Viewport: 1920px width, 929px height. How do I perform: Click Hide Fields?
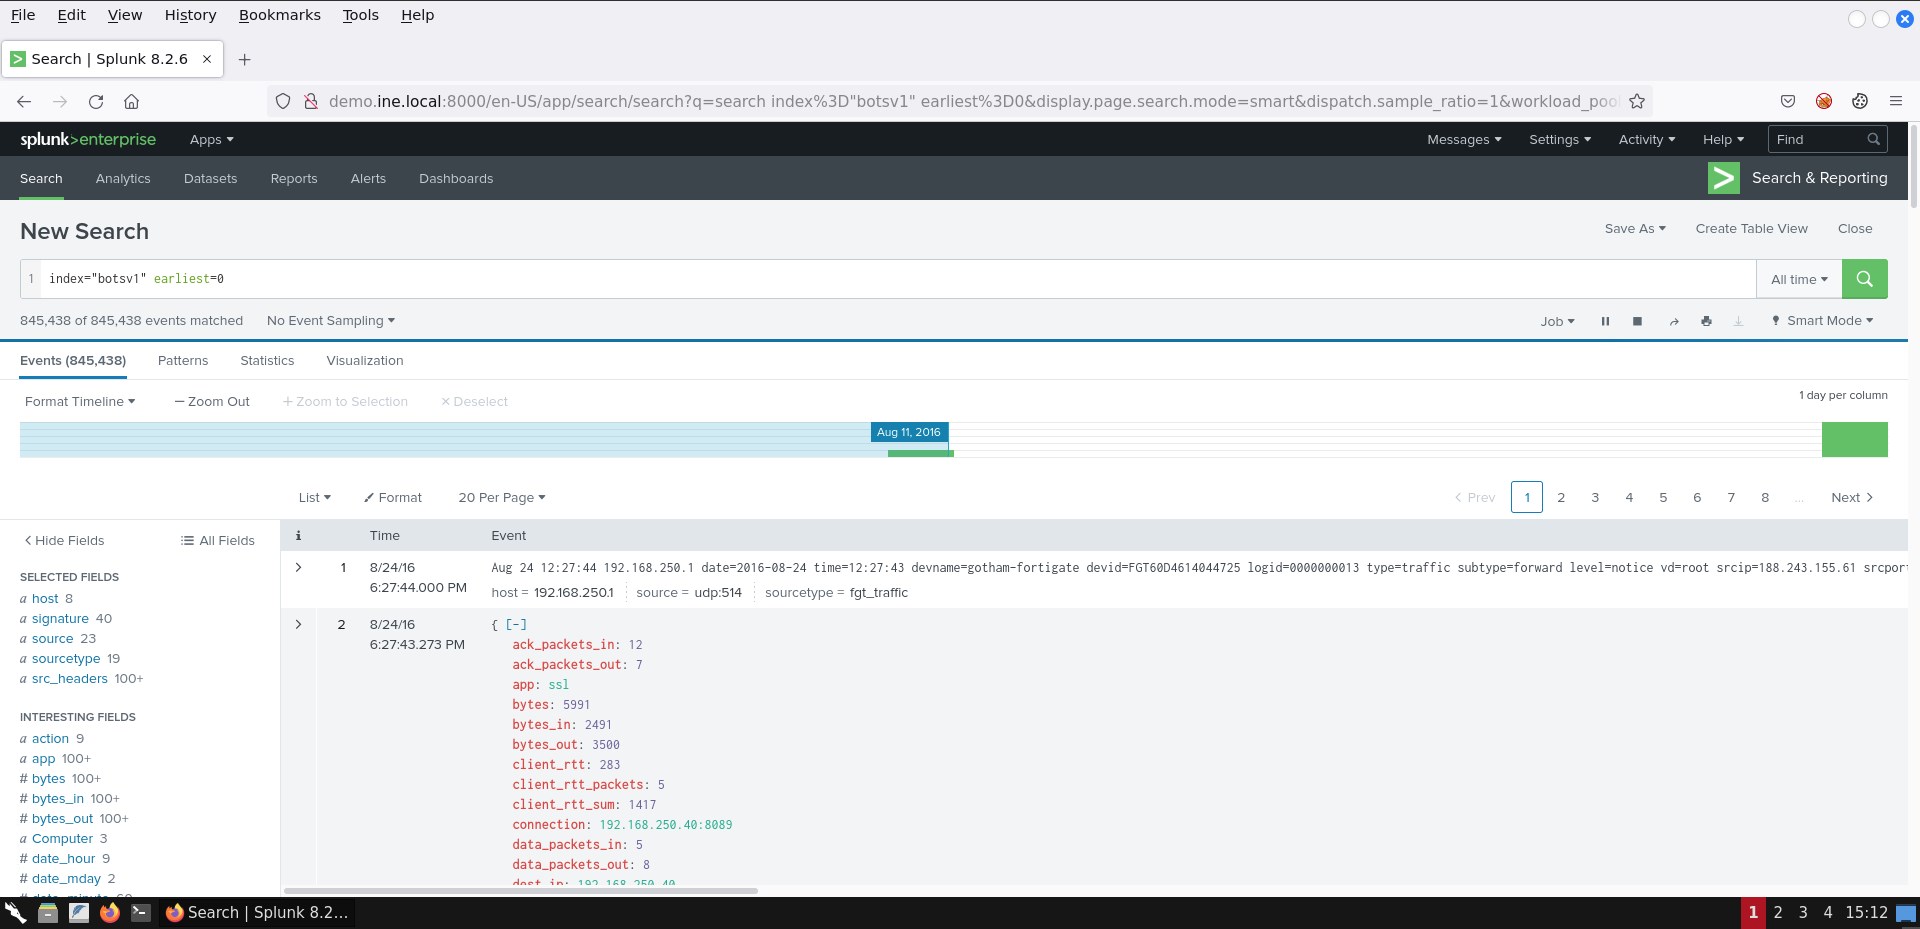click(x=64, y=540)
